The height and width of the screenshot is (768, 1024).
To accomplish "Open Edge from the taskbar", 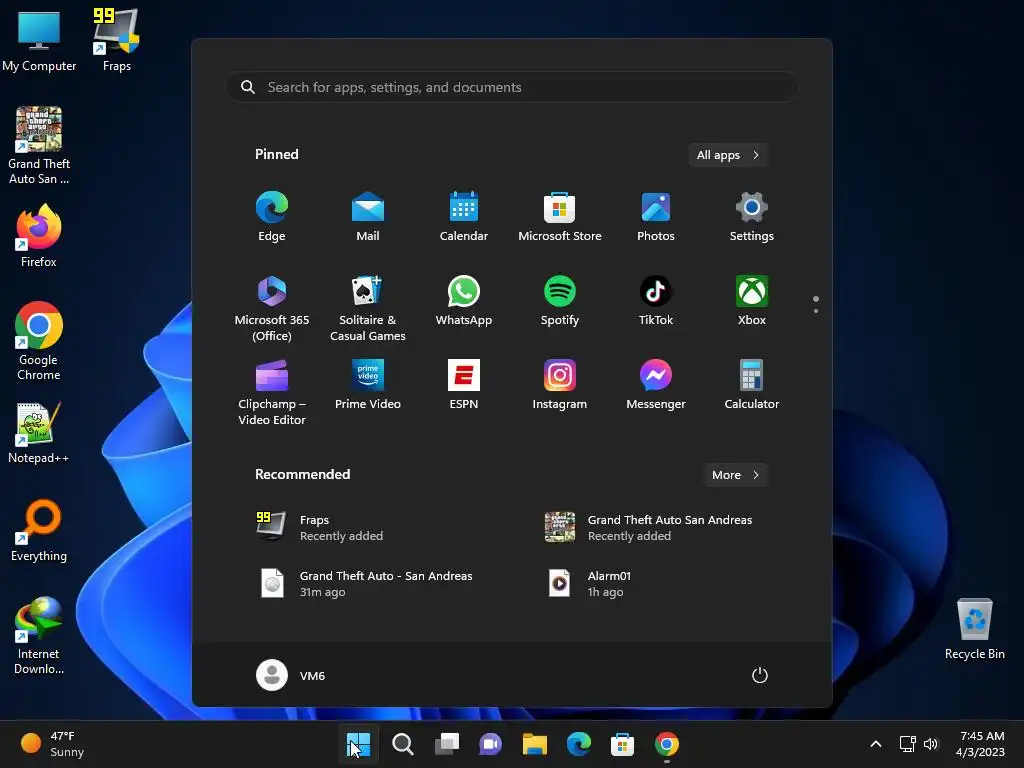I will click(x=579, y=744).
